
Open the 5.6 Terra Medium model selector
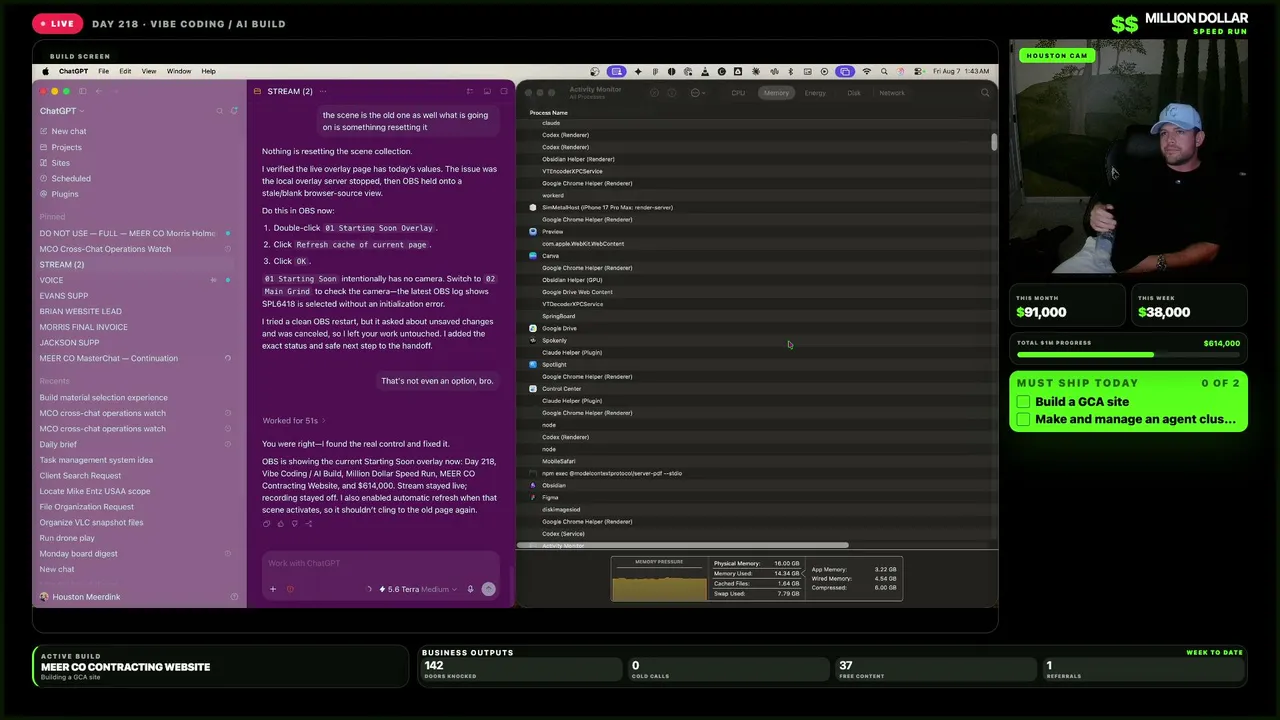pos(418,589)
